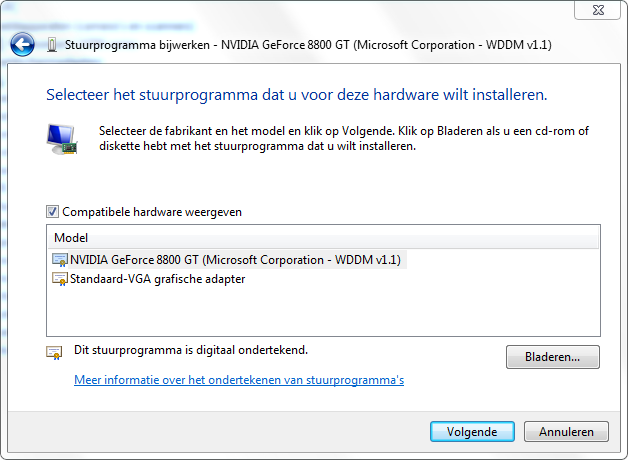Click the digital signature certificate icon

54,352
